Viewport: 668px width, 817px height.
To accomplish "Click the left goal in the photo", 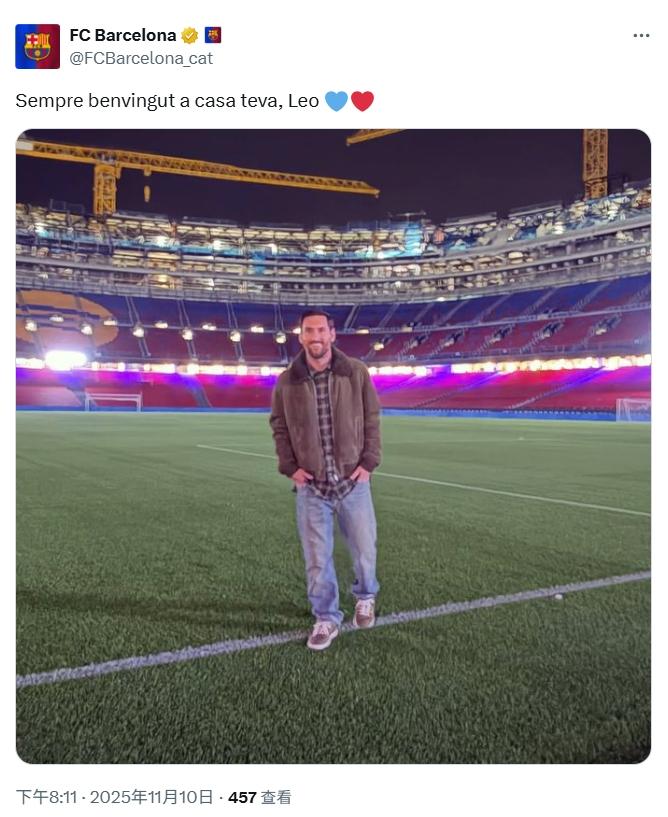I will (x=112, y=401).
